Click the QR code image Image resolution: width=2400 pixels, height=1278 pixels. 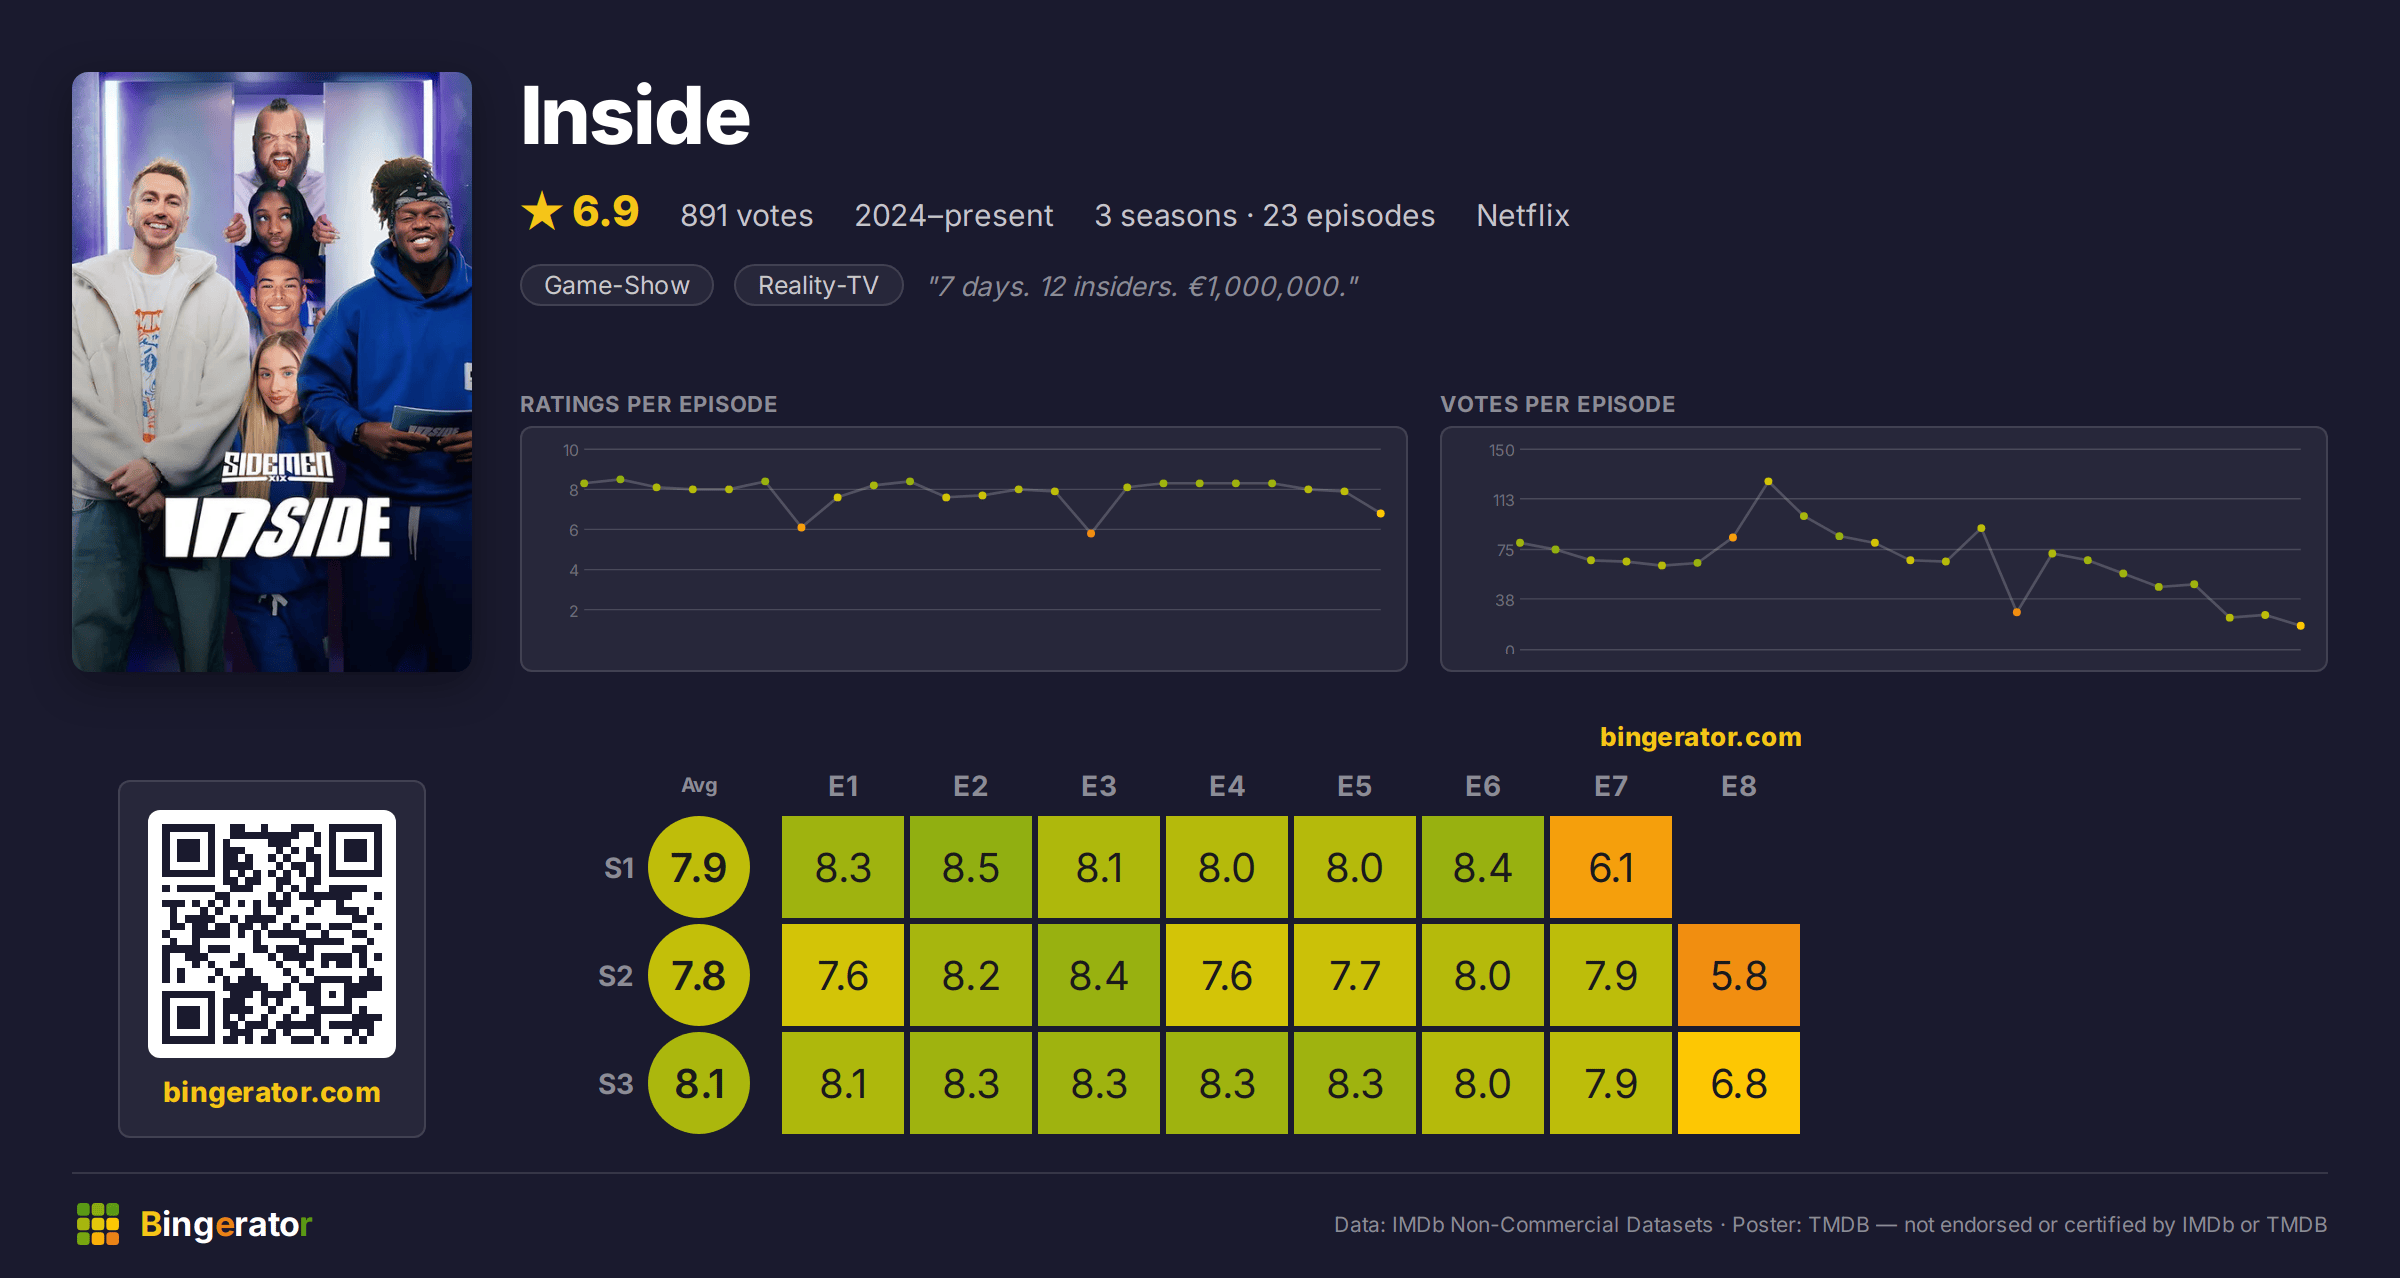(x=272, y=934)
